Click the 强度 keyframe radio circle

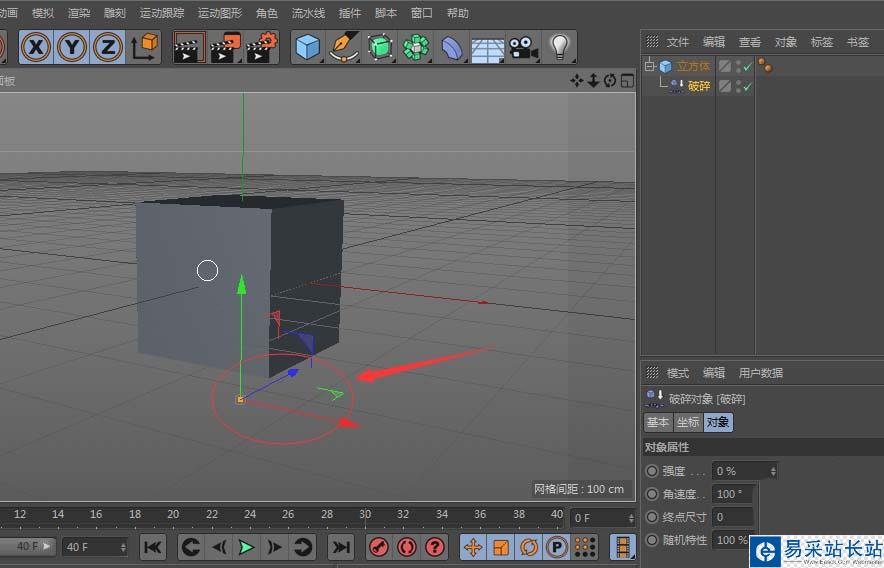652,470
